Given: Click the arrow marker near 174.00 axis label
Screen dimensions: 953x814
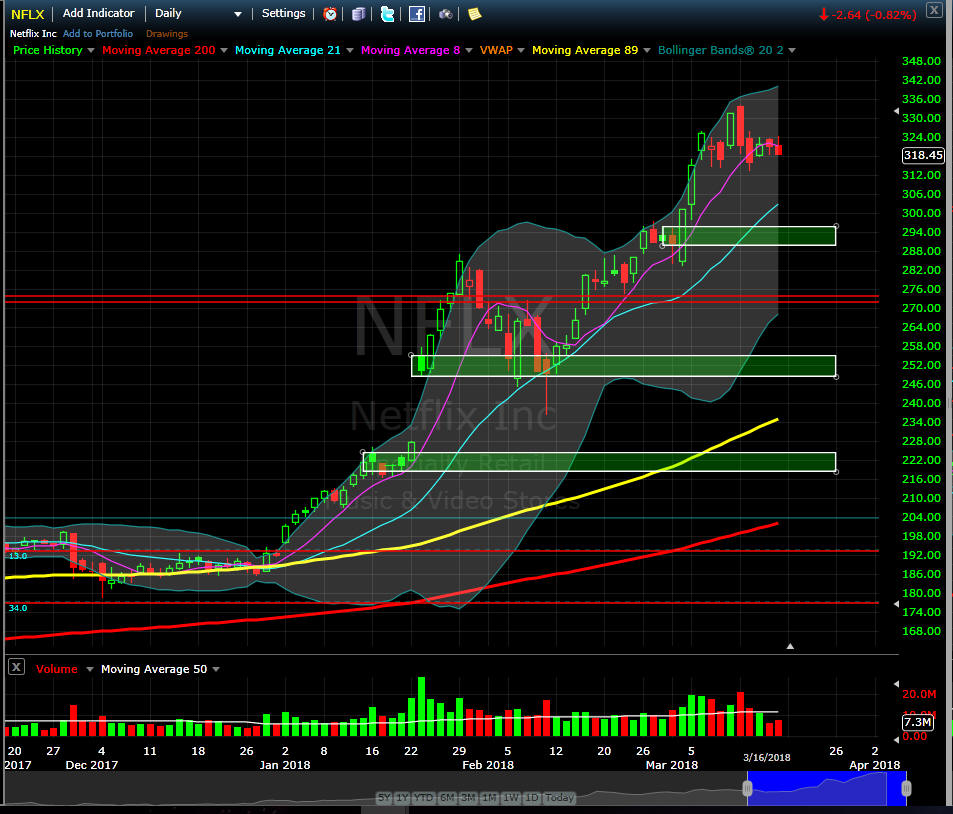Looking at the screenshot, I should coord(896,604).
